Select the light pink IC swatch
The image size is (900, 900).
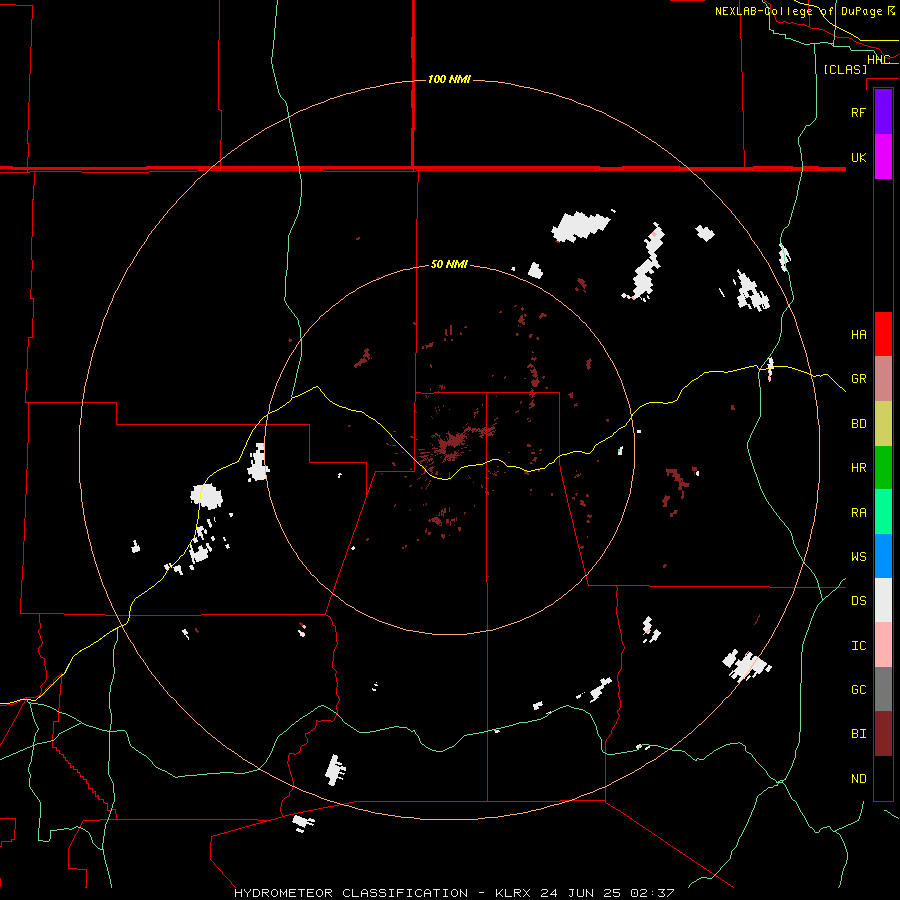883,645
